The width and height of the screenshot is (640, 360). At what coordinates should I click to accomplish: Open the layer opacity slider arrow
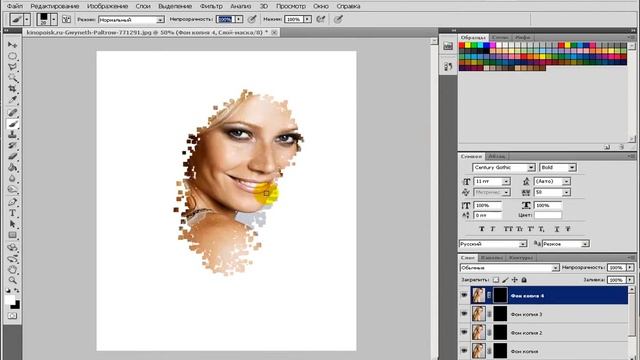click(x=630, y=267)
